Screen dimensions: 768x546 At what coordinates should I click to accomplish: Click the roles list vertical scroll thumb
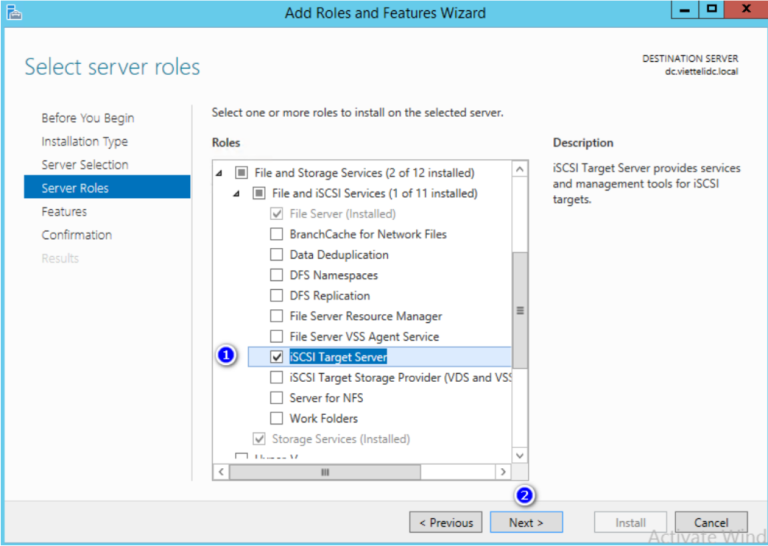520,310
